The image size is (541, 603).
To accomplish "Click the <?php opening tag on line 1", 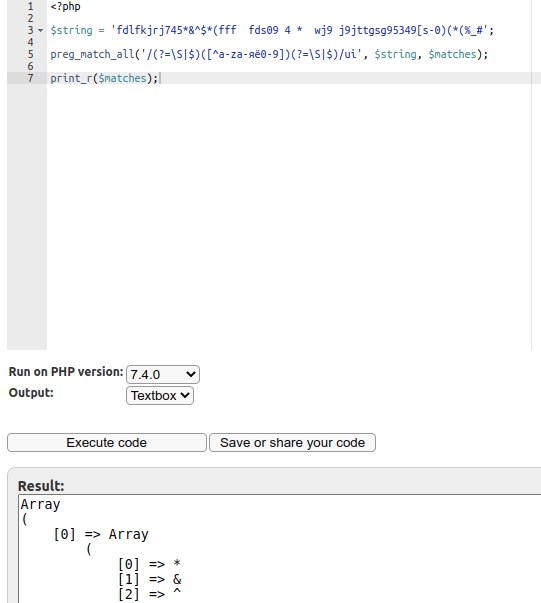I will (65, 7).
